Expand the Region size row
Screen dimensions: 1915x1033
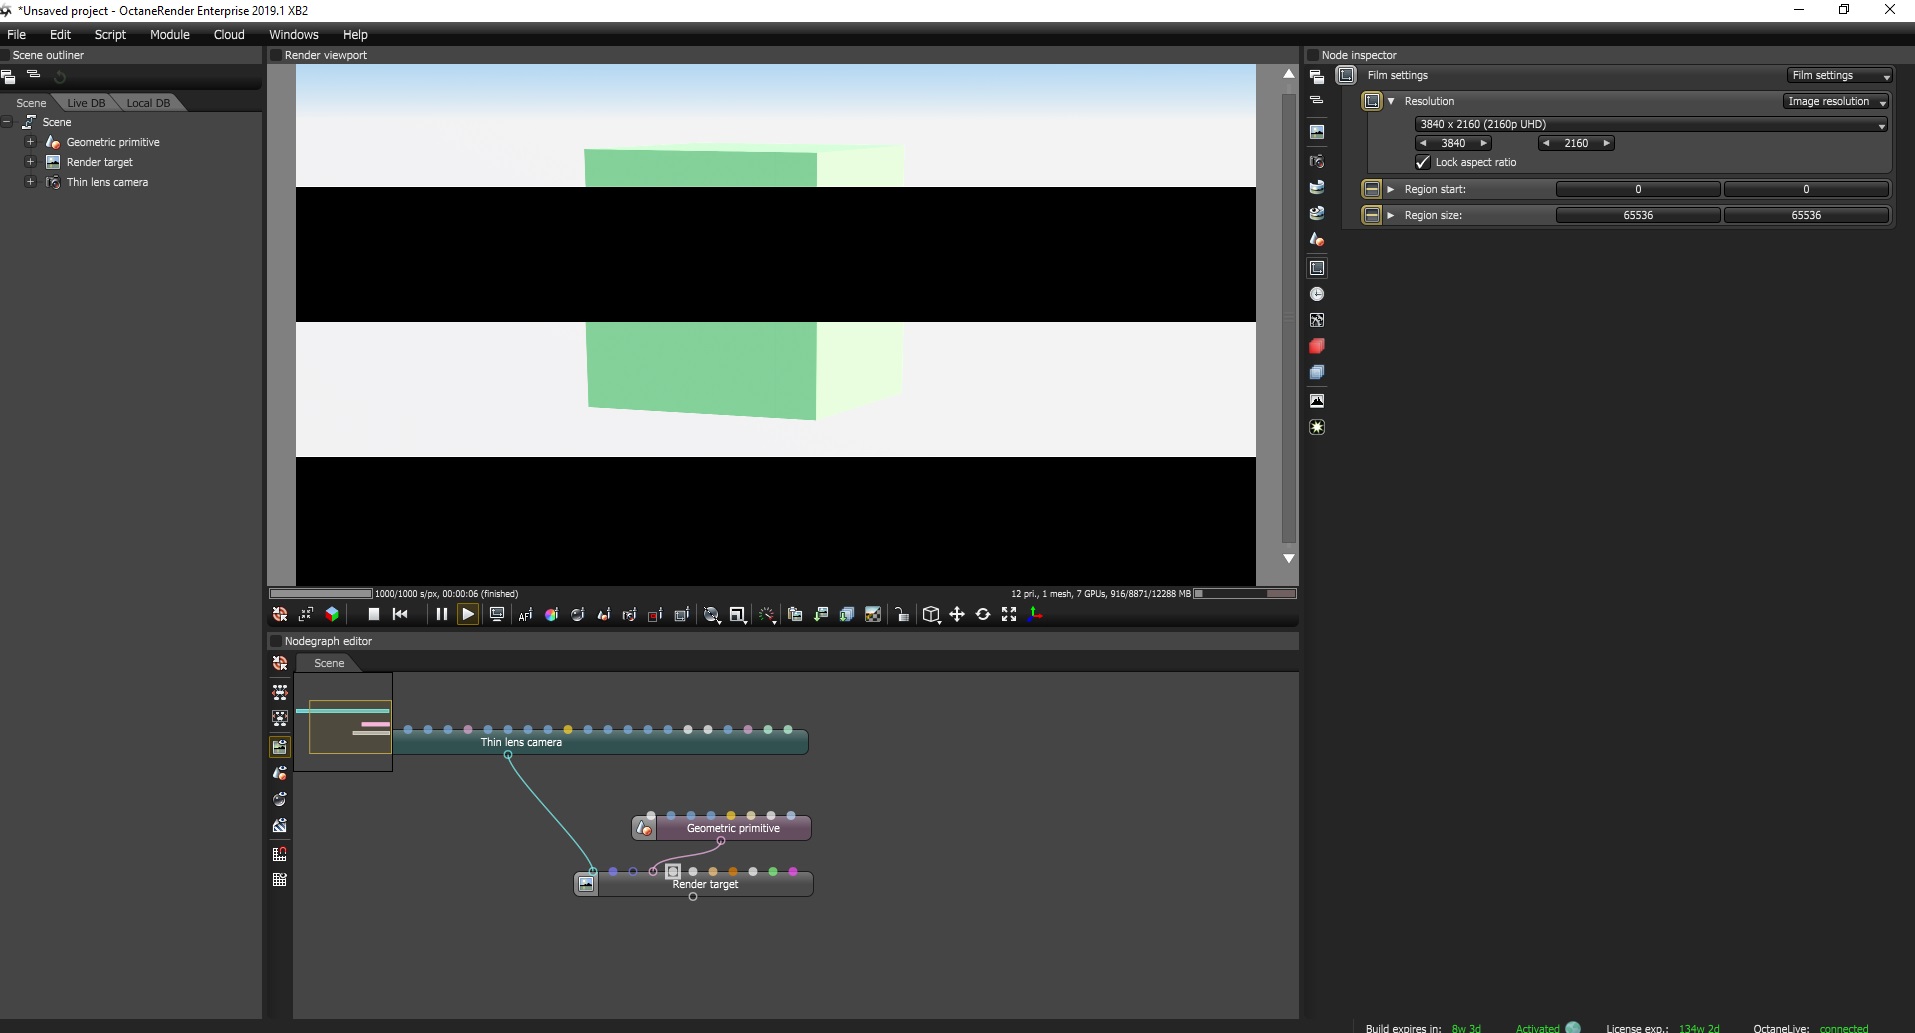(x=1391, y=215)
